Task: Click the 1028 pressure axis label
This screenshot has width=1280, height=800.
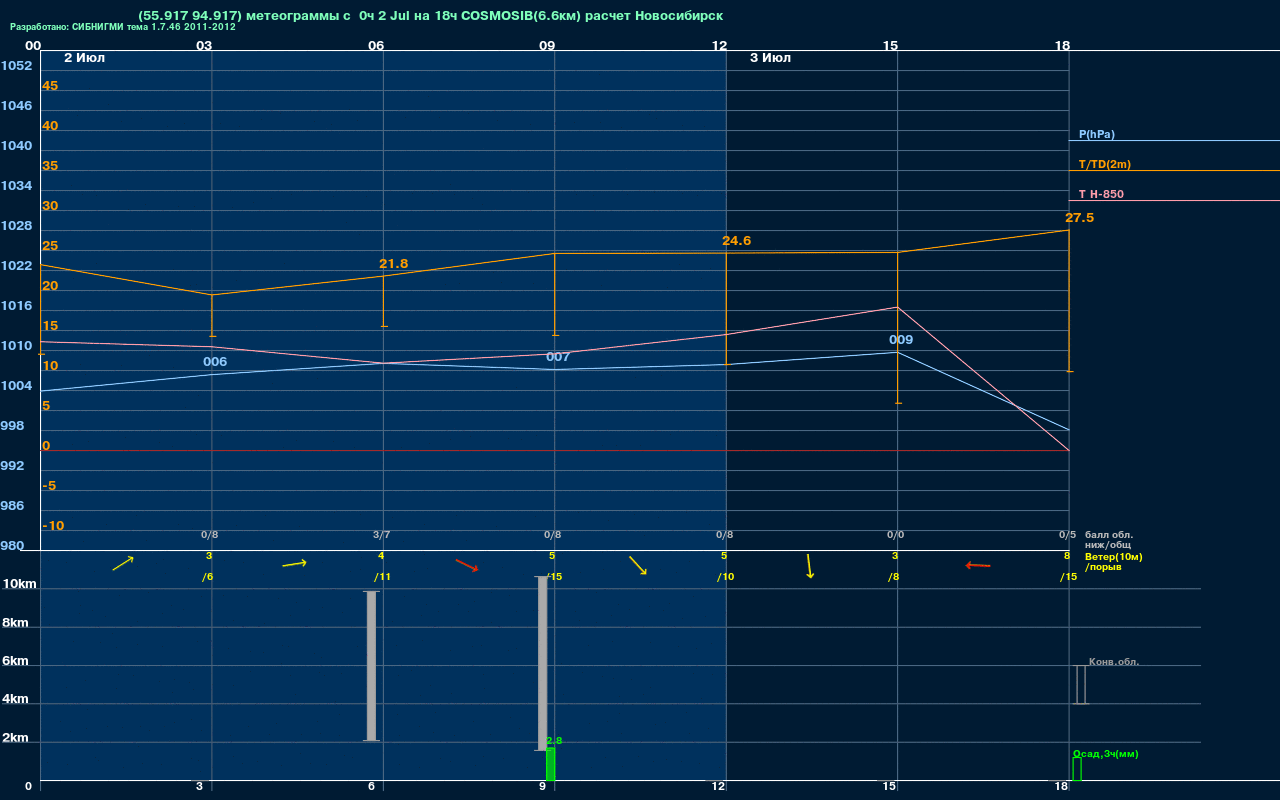Action: coord(16,226)
